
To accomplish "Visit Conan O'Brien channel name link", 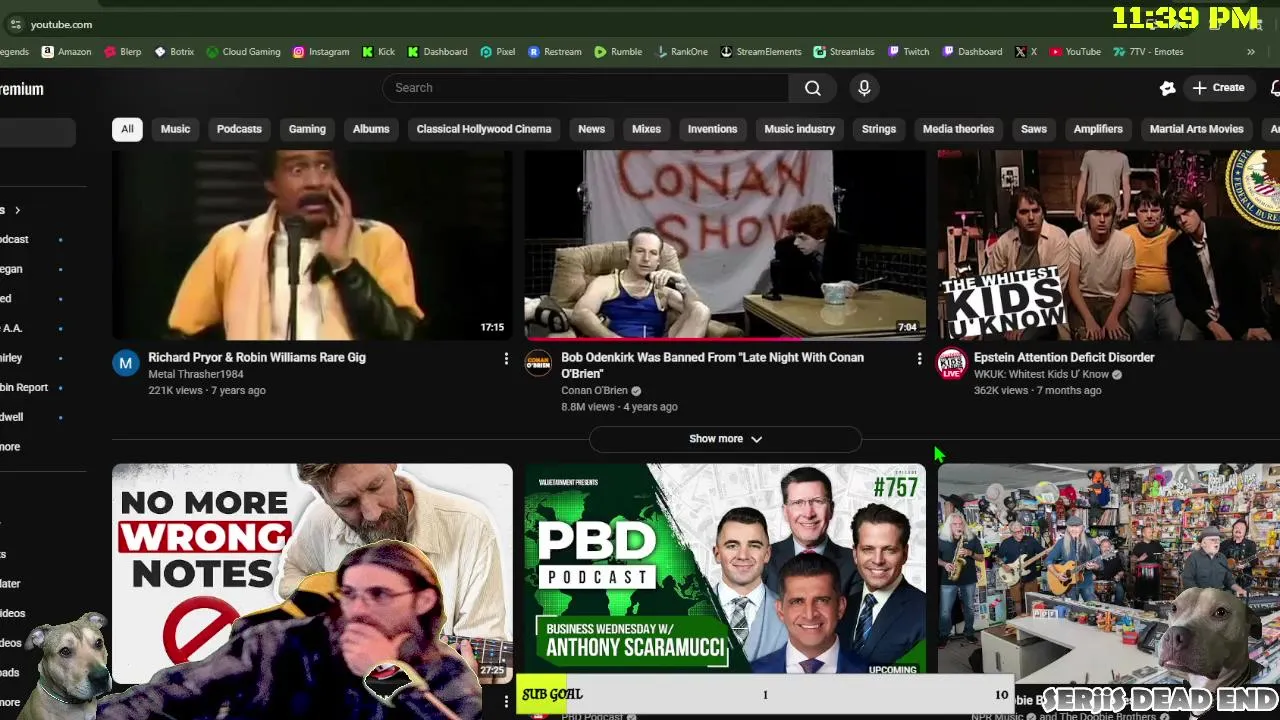I will pos(594,391).
